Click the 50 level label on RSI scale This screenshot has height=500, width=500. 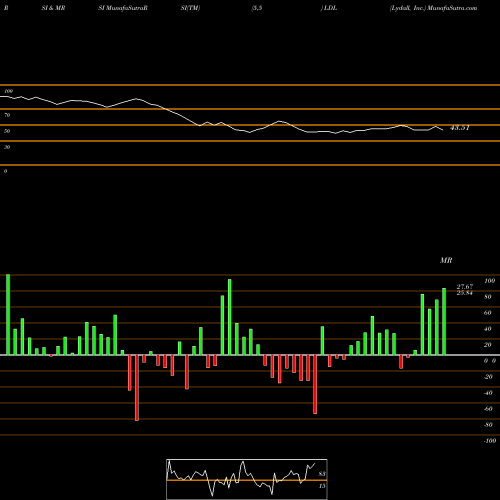tap(7, 131)
